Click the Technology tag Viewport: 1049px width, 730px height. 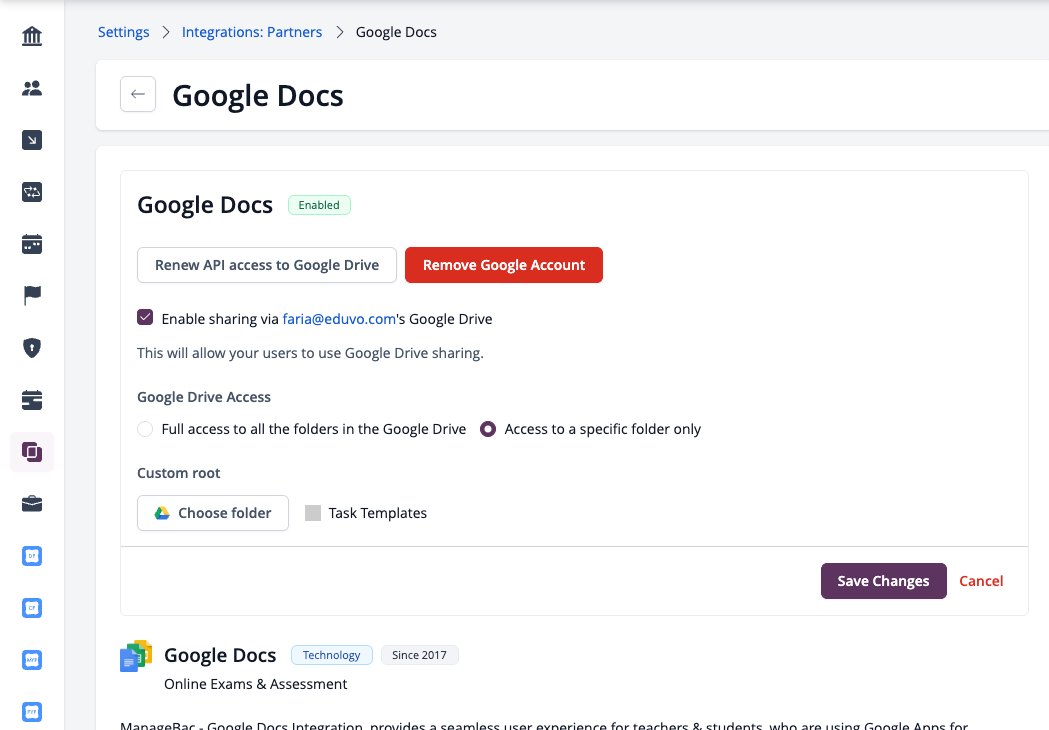point(331,655)
